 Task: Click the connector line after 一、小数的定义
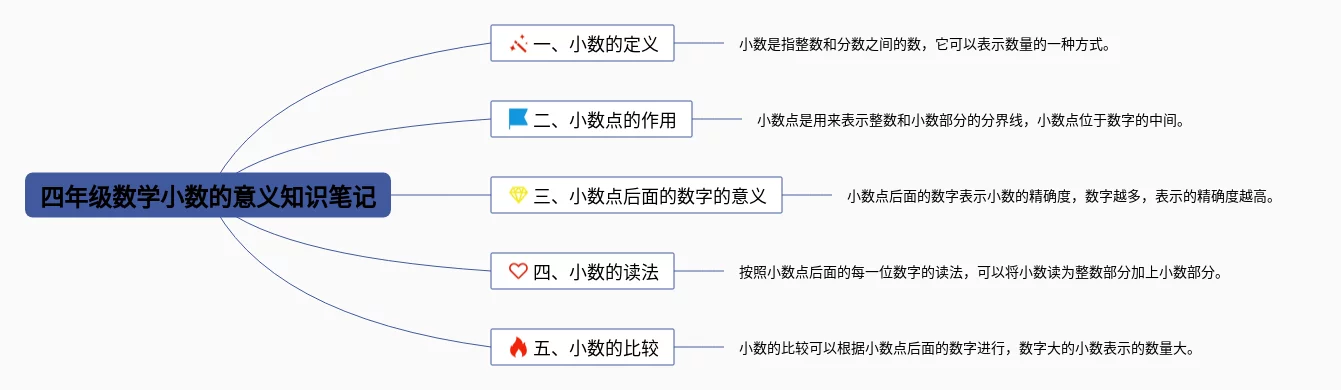(x=699, y=44)
